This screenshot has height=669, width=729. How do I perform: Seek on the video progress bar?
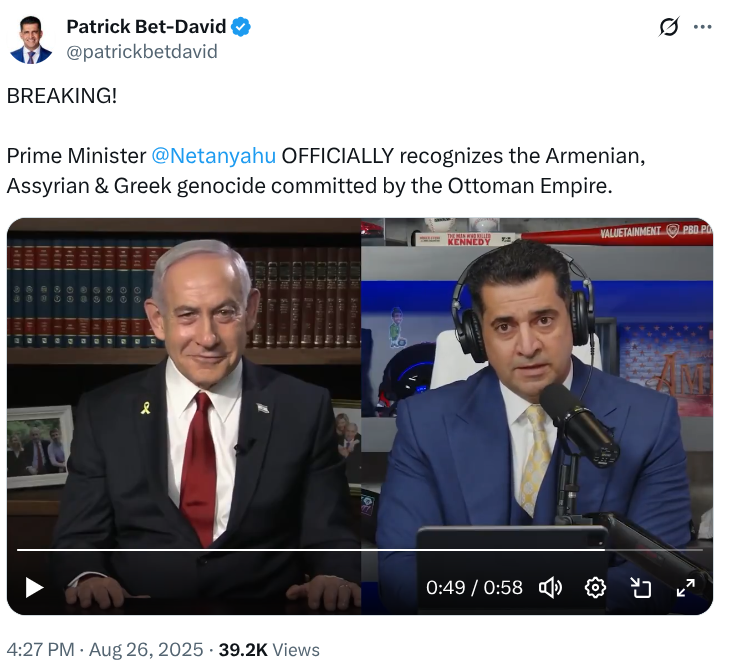[x=360, y=550]
